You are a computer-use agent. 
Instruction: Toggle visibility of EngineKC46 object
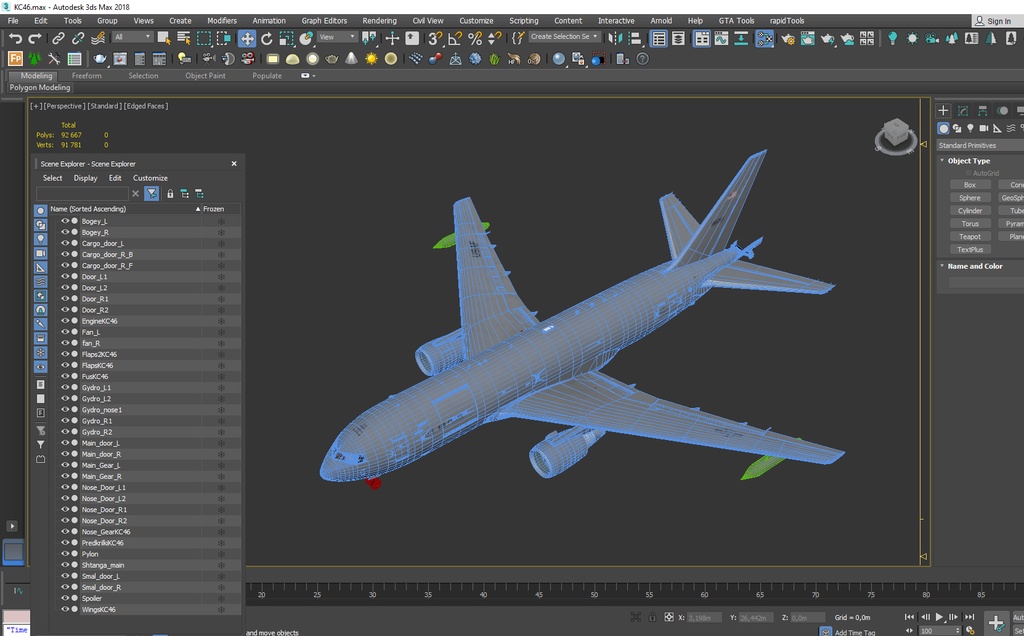[x=65, y=321]
